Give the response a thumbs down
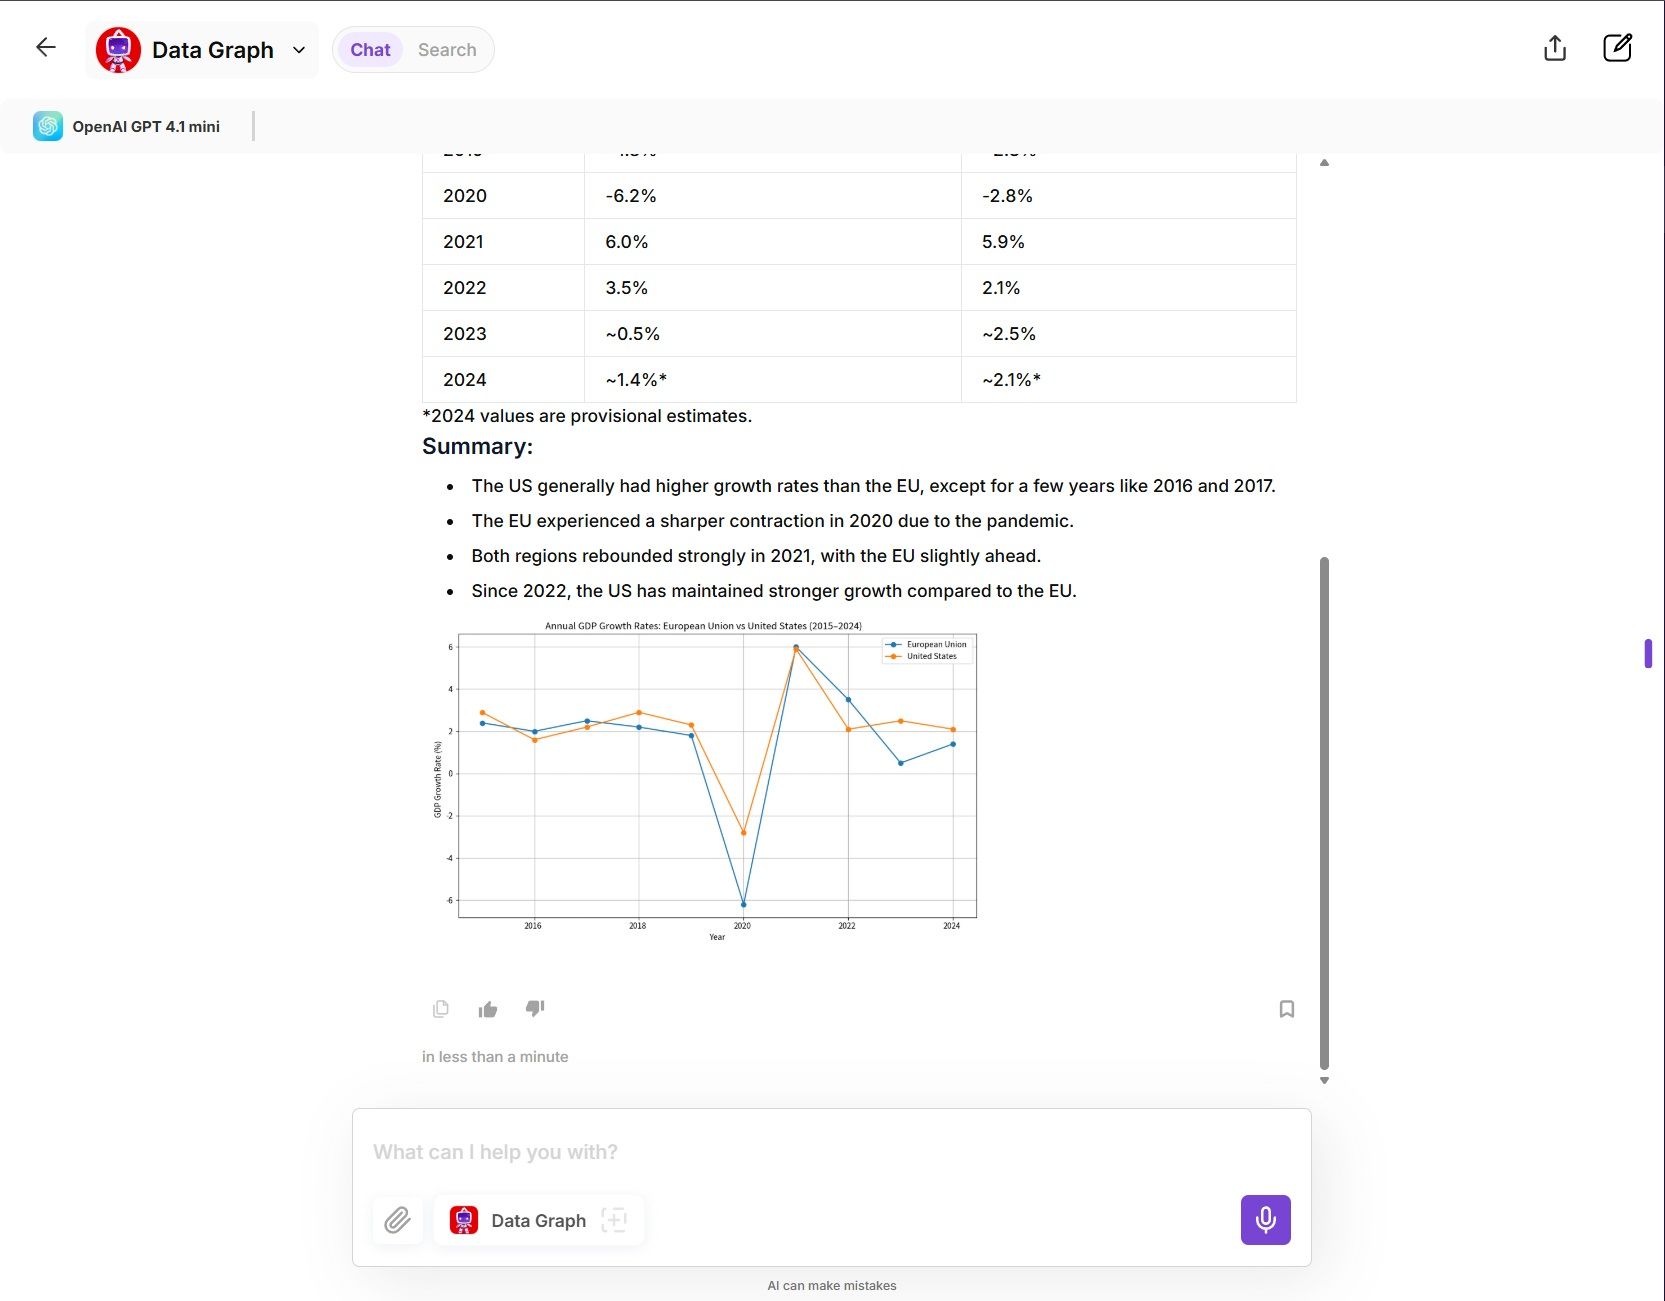 [535, 1008]
